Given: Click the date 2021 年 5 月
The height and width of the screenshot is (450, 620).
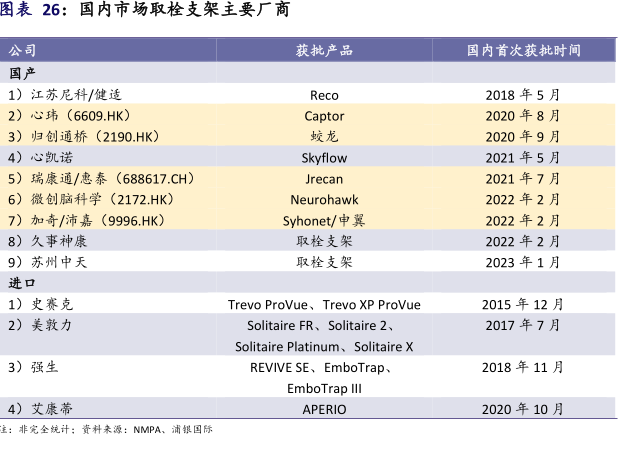Looking at the screenshot, I should 522,158.
